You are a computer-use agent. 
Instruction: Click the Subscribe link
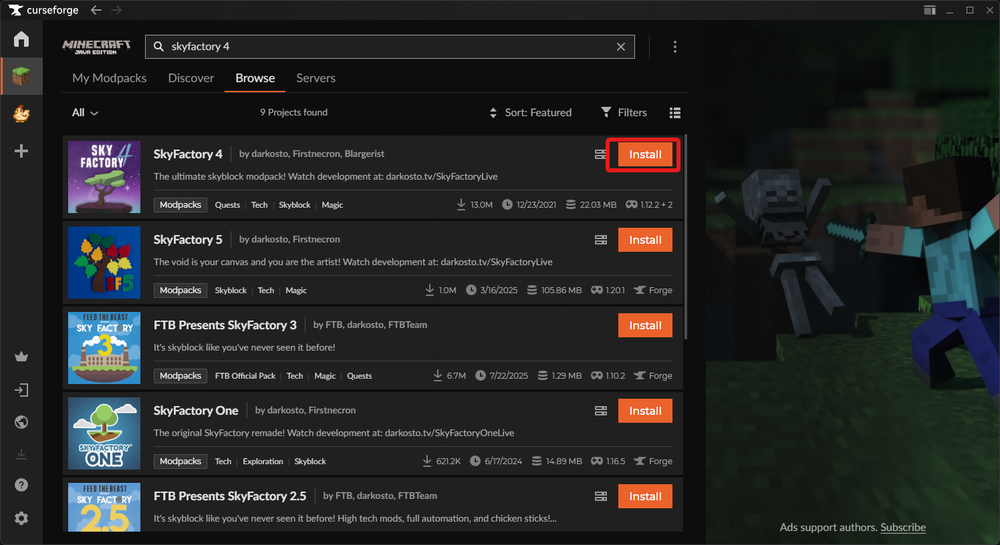pyautogui.click(x=903, y=527)
